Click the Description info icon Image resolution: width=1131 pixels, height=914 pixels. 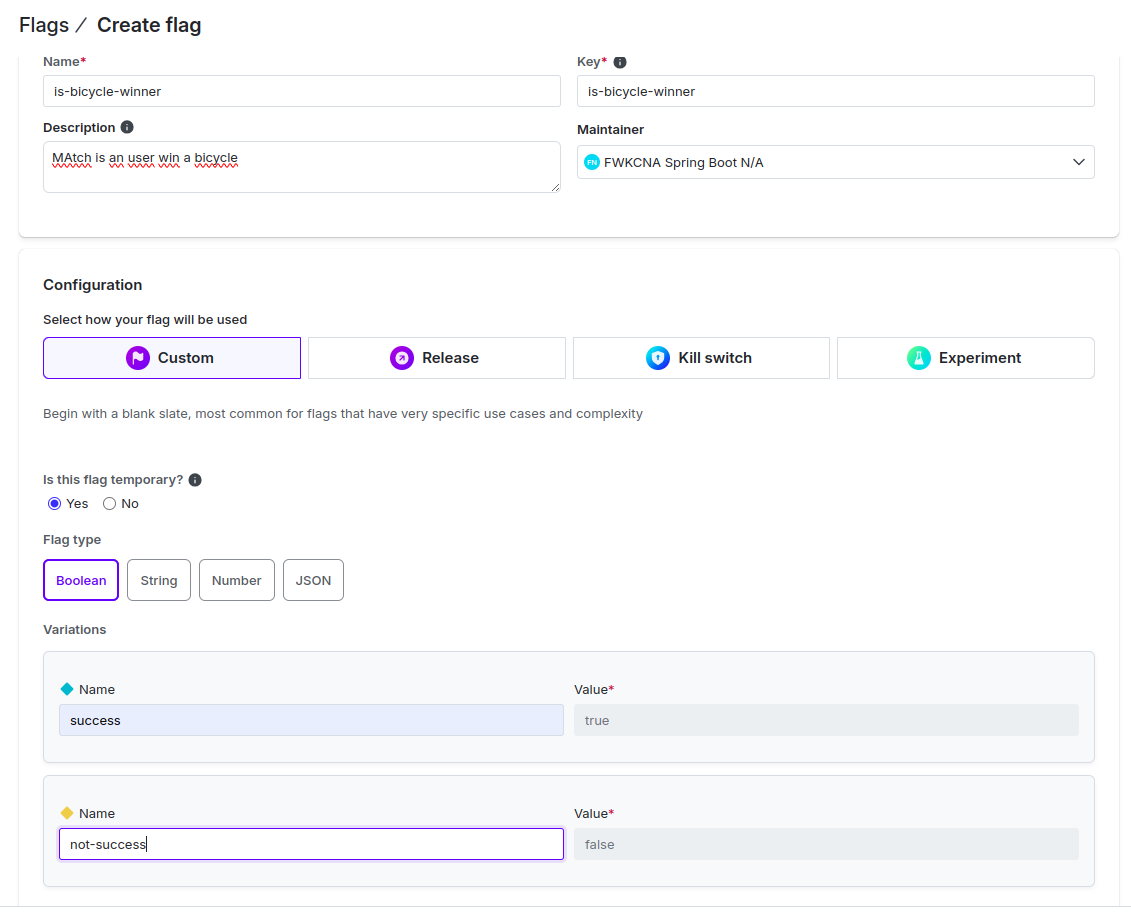127,127
